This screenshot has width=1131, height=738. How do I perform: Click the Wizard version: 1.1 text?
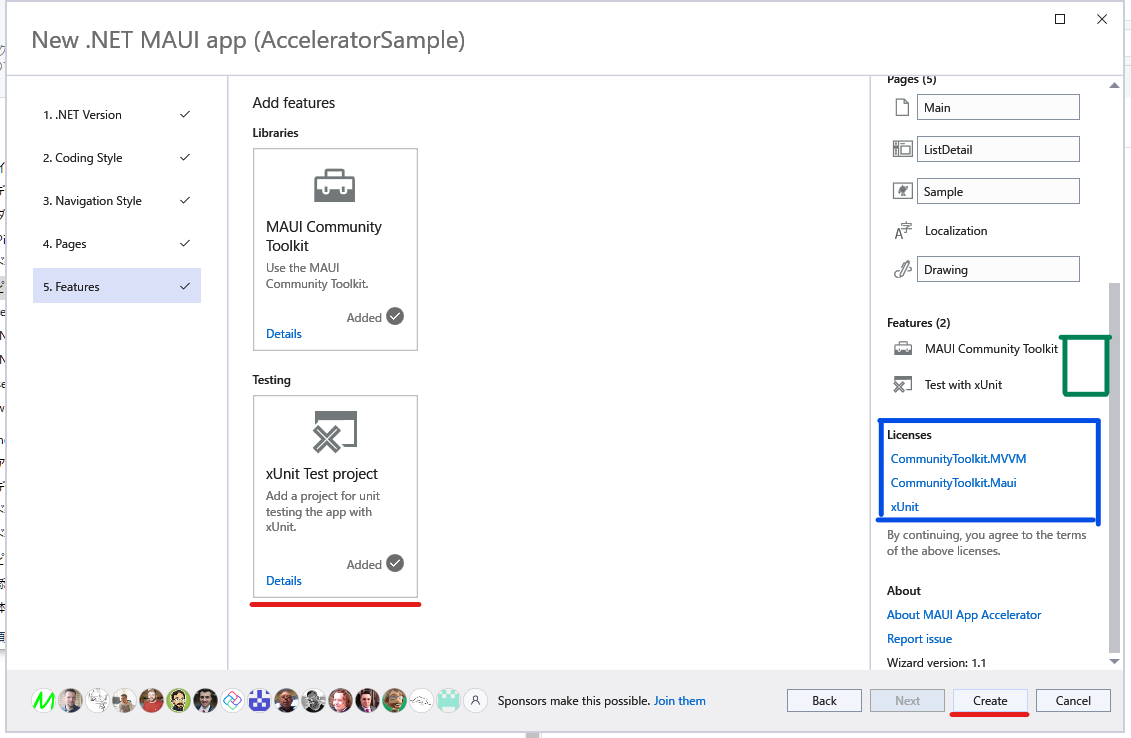coord(936,662)
